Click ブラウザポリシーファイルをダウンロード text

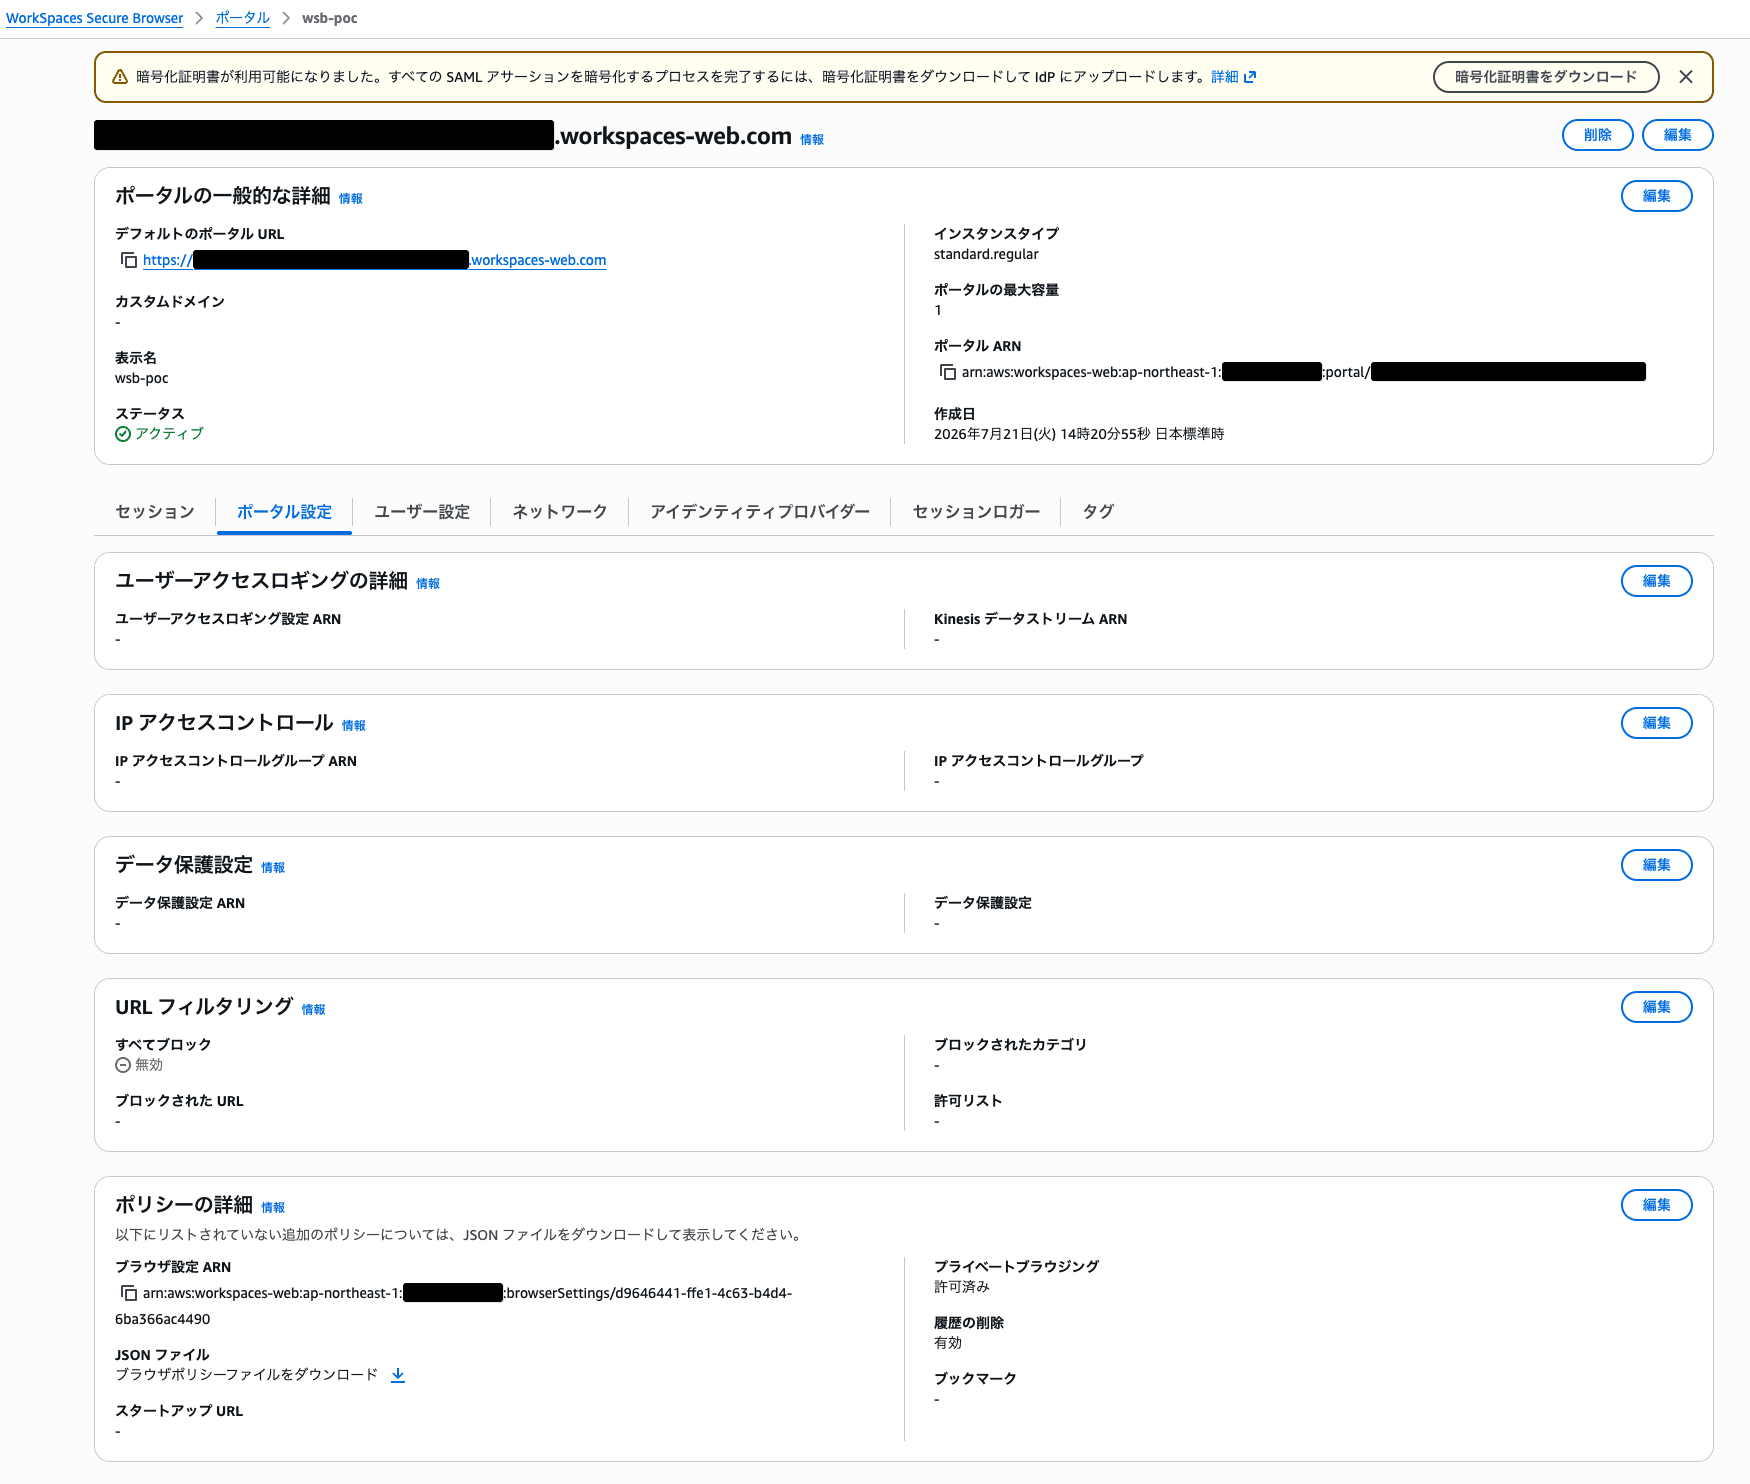point(247,1375)
